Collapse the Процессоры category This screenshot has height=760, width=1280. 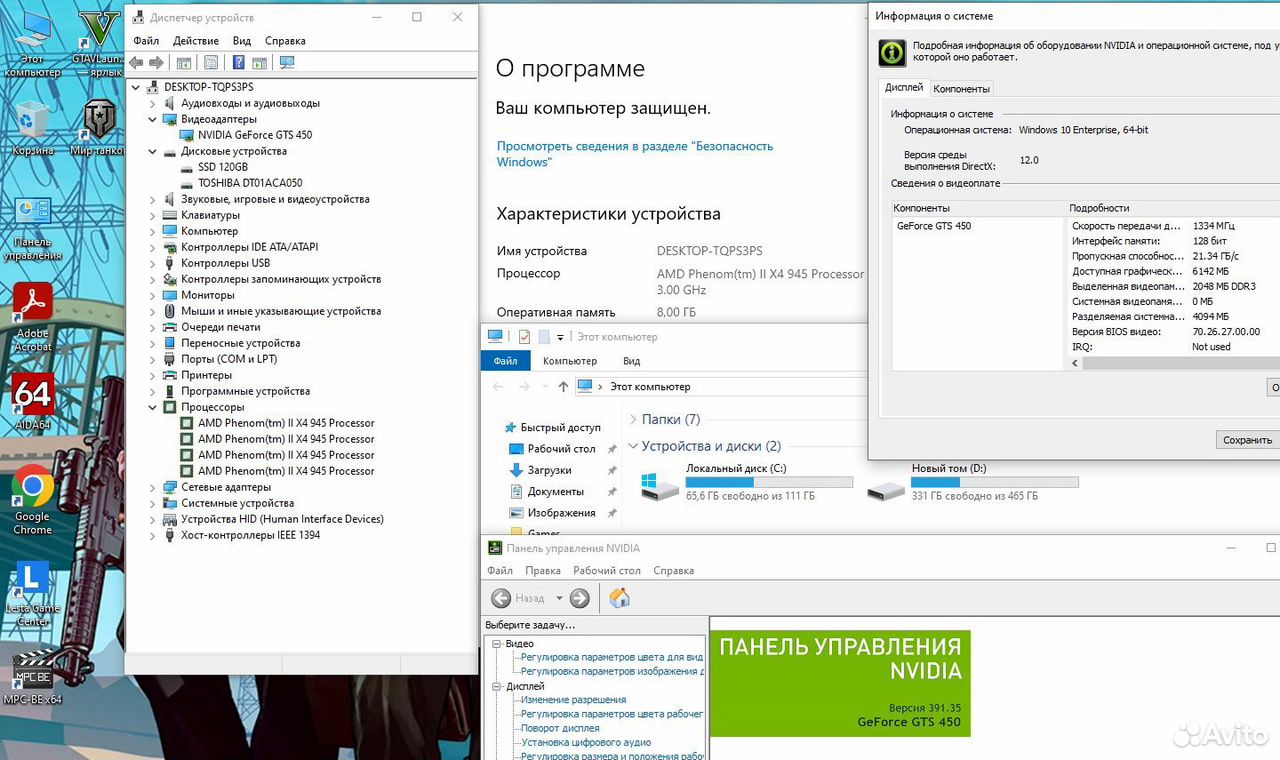coord(153,407)
